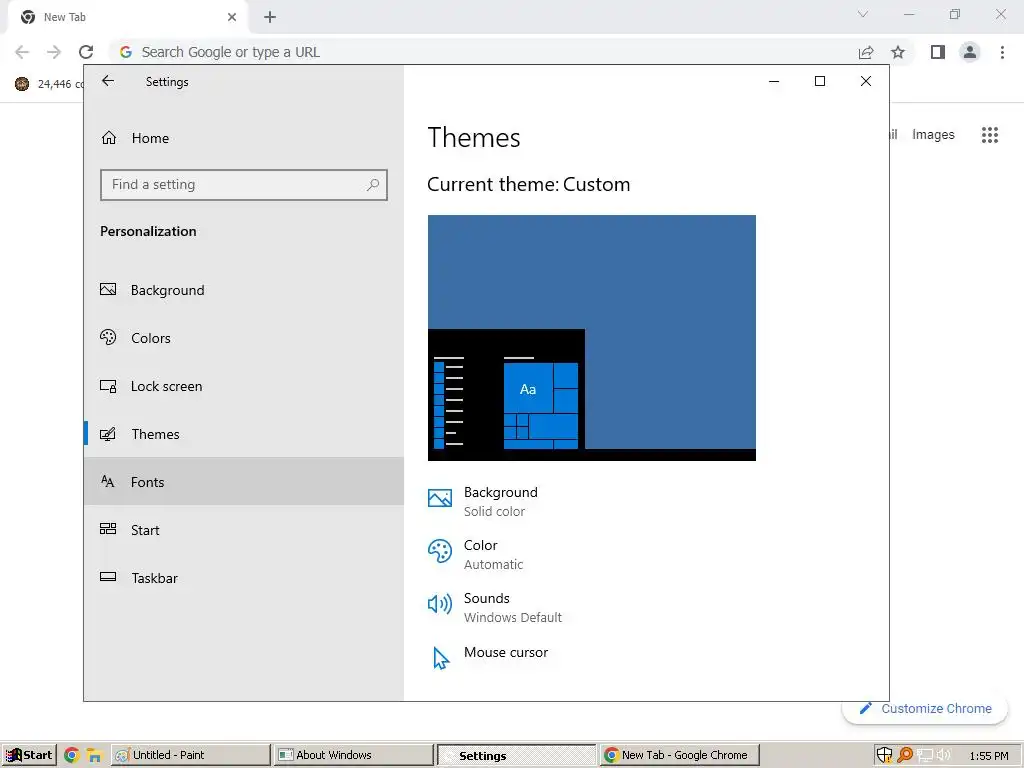Open Start personalization settings
The height and width of the screenshot is (768, 1024).
(244, 530)
